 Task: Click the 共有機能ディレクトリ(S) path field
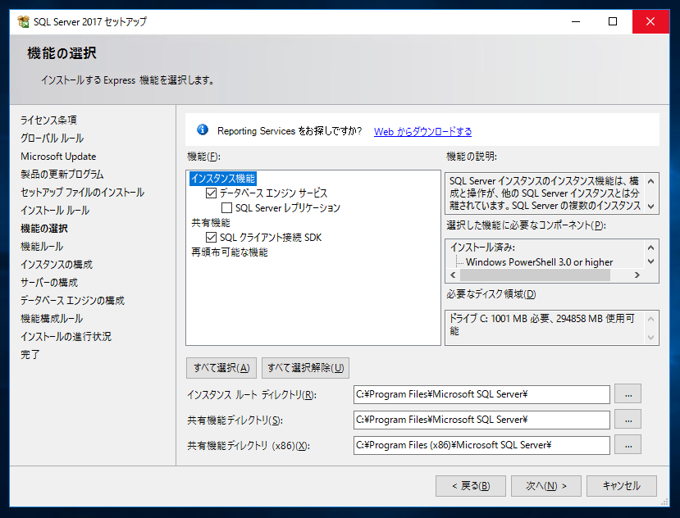point(481,420)
